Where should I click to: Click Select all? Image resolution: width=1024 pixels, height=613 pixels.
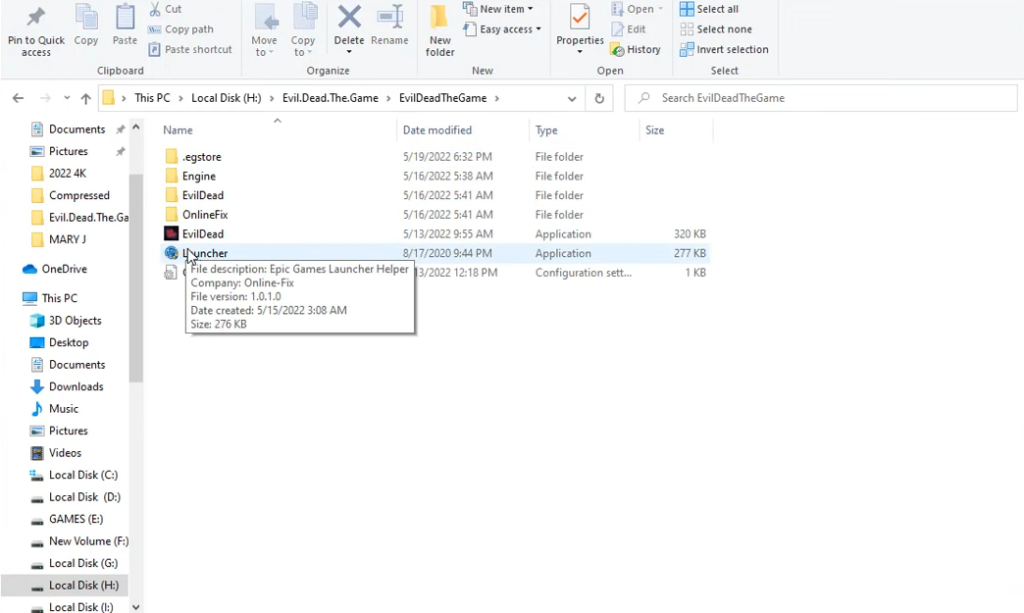coord(709,9)
